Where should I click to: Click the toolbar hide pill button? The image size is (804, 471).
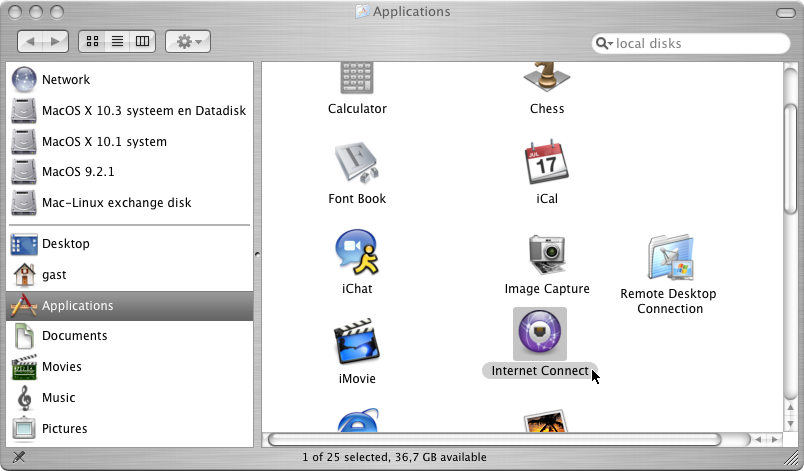tap(786, 12)
